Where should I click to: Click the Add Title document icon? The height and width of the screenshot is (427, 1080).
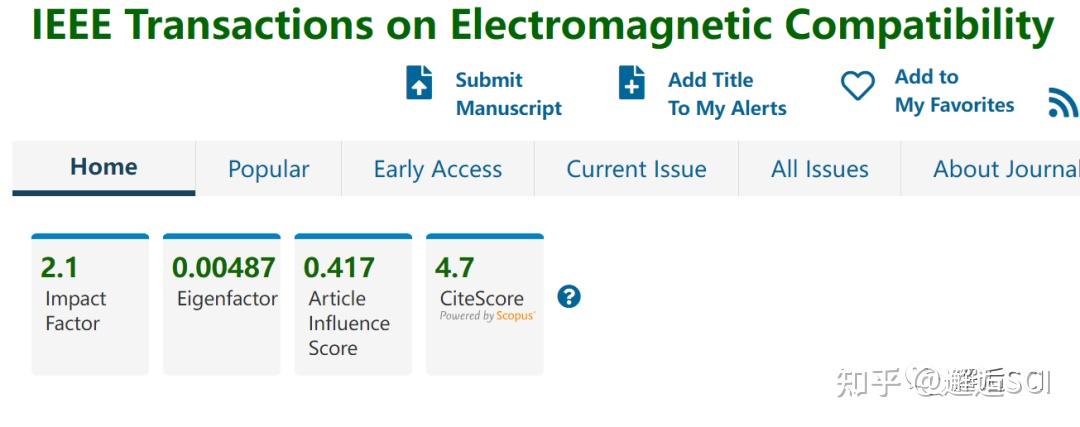tap(632, 83)
